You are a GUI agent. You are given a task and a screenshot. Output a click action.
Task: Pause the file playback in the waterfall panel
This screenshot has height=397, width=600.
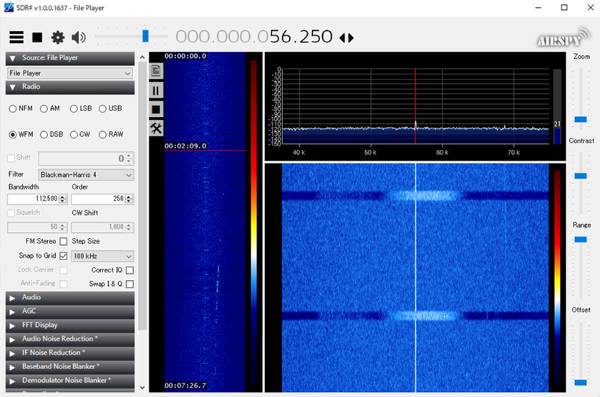(156, 90)
